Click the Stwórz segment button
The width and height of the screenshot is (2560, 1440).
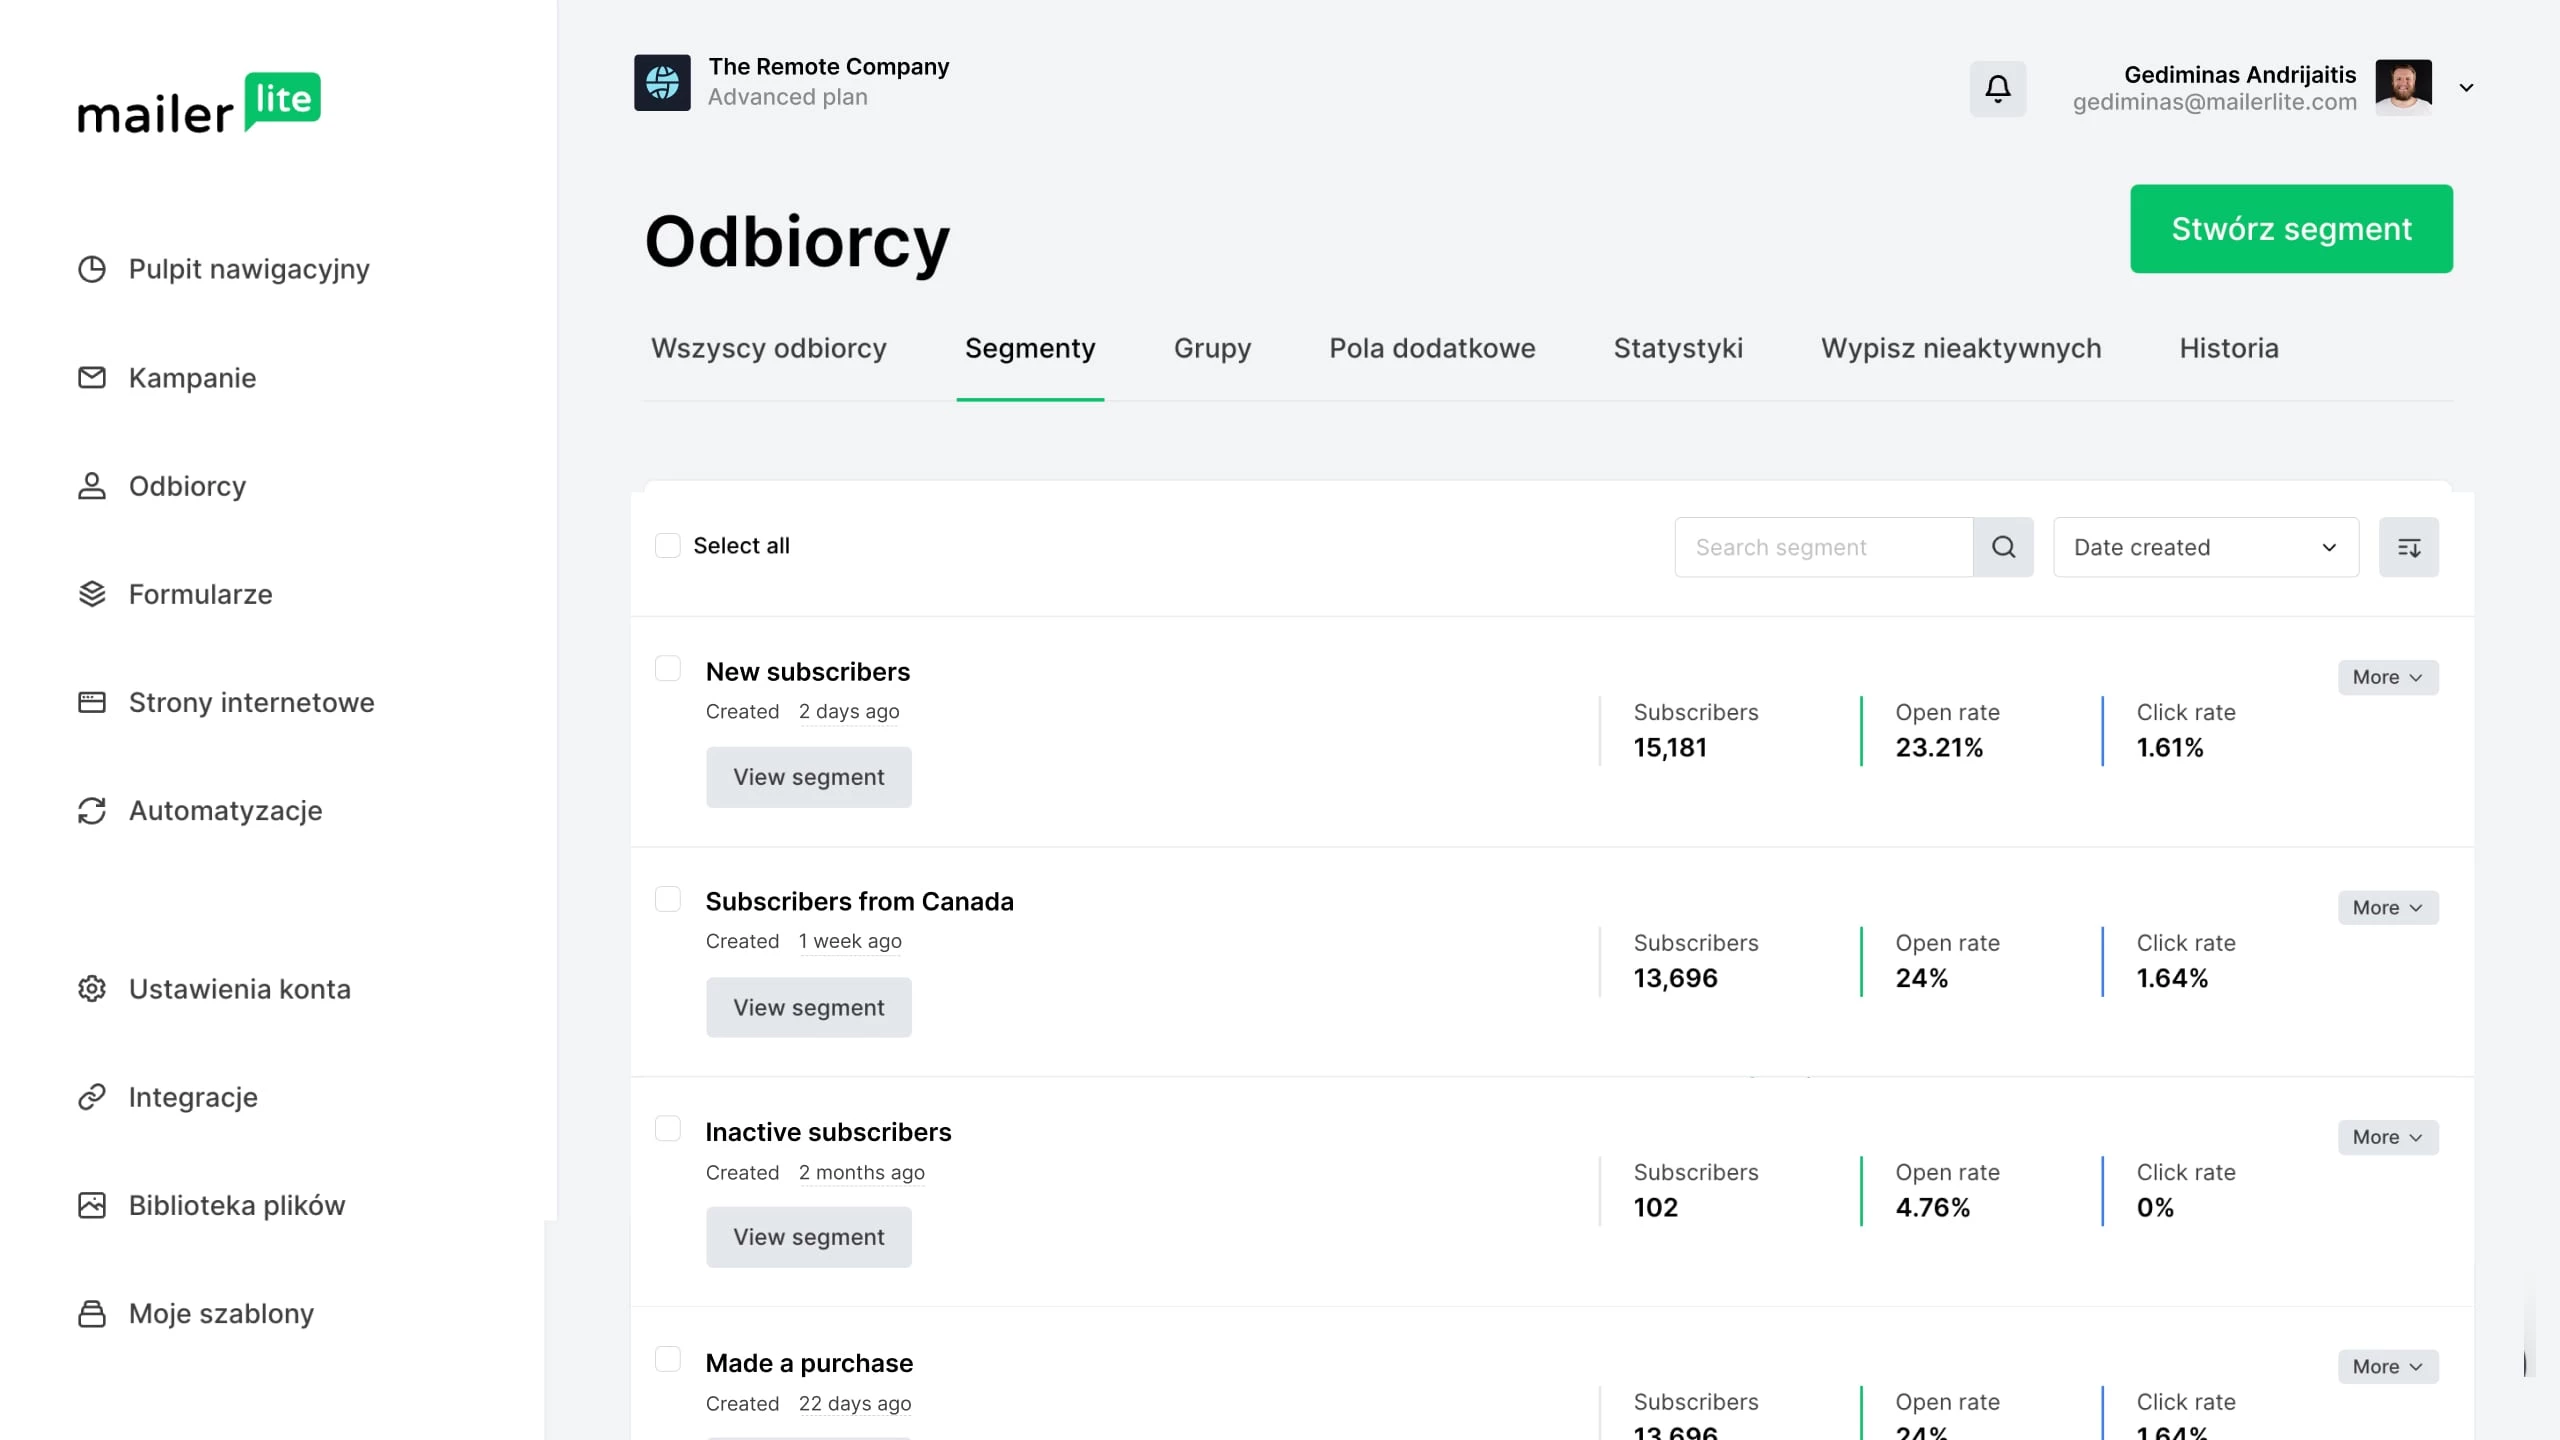[2290, 229]
